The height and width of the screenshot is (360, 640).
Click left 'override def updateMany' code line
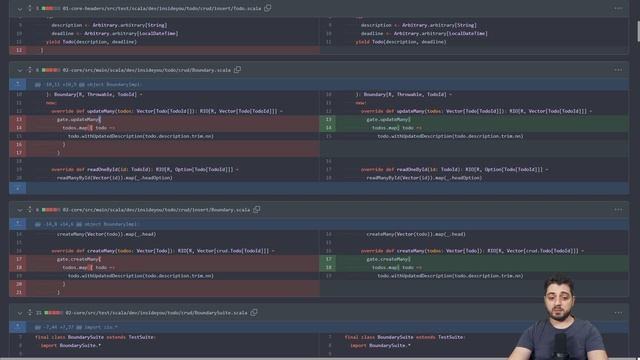tap(167, 111)
